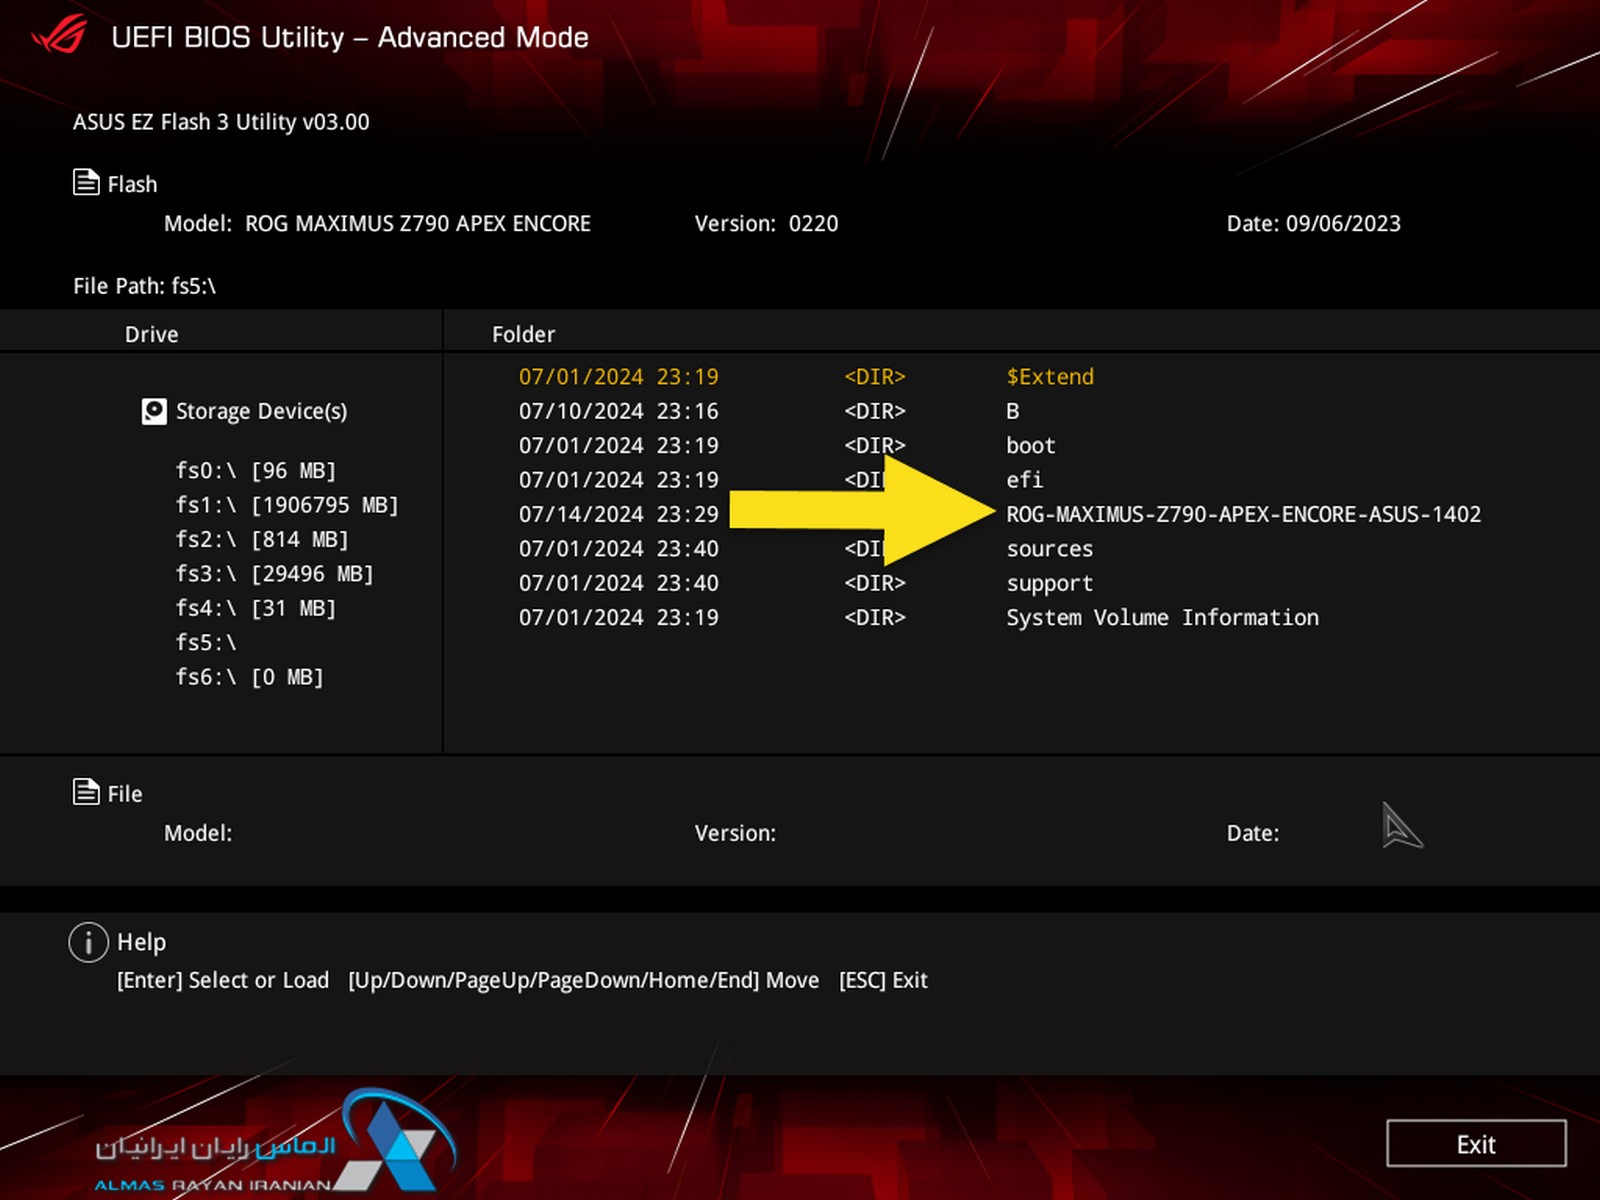Click the Exit button
The width and height of the screenshot is (1600, 1200).
[x=1476, y=1144]
